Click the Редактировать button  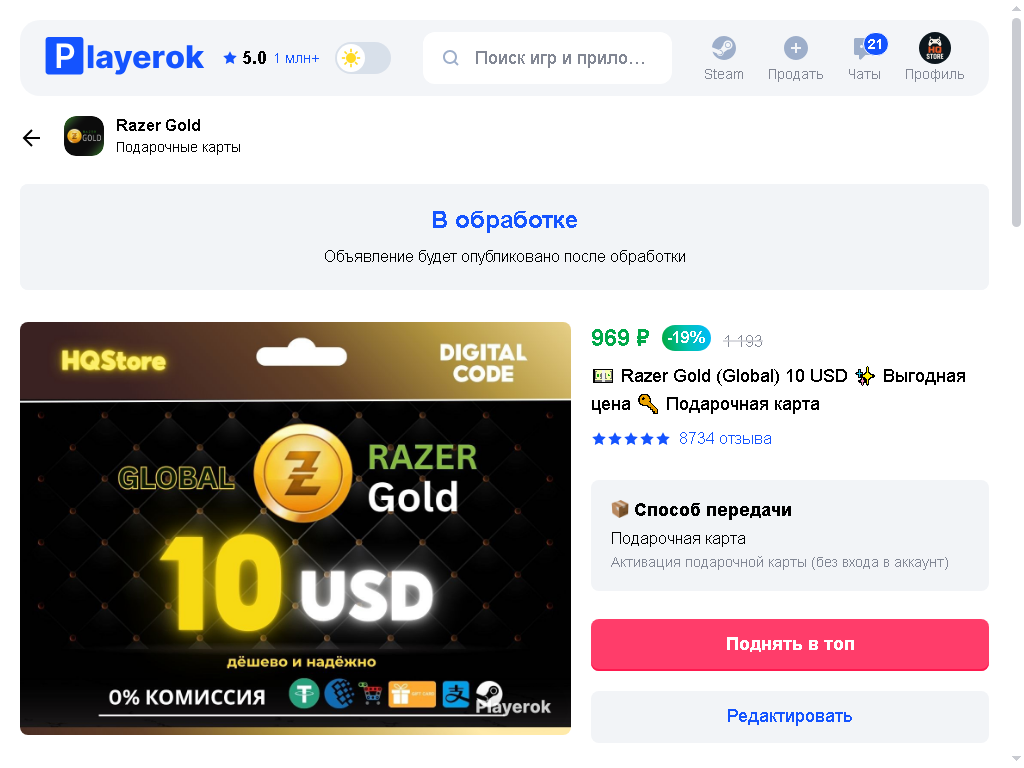click(x=790, y=716)
